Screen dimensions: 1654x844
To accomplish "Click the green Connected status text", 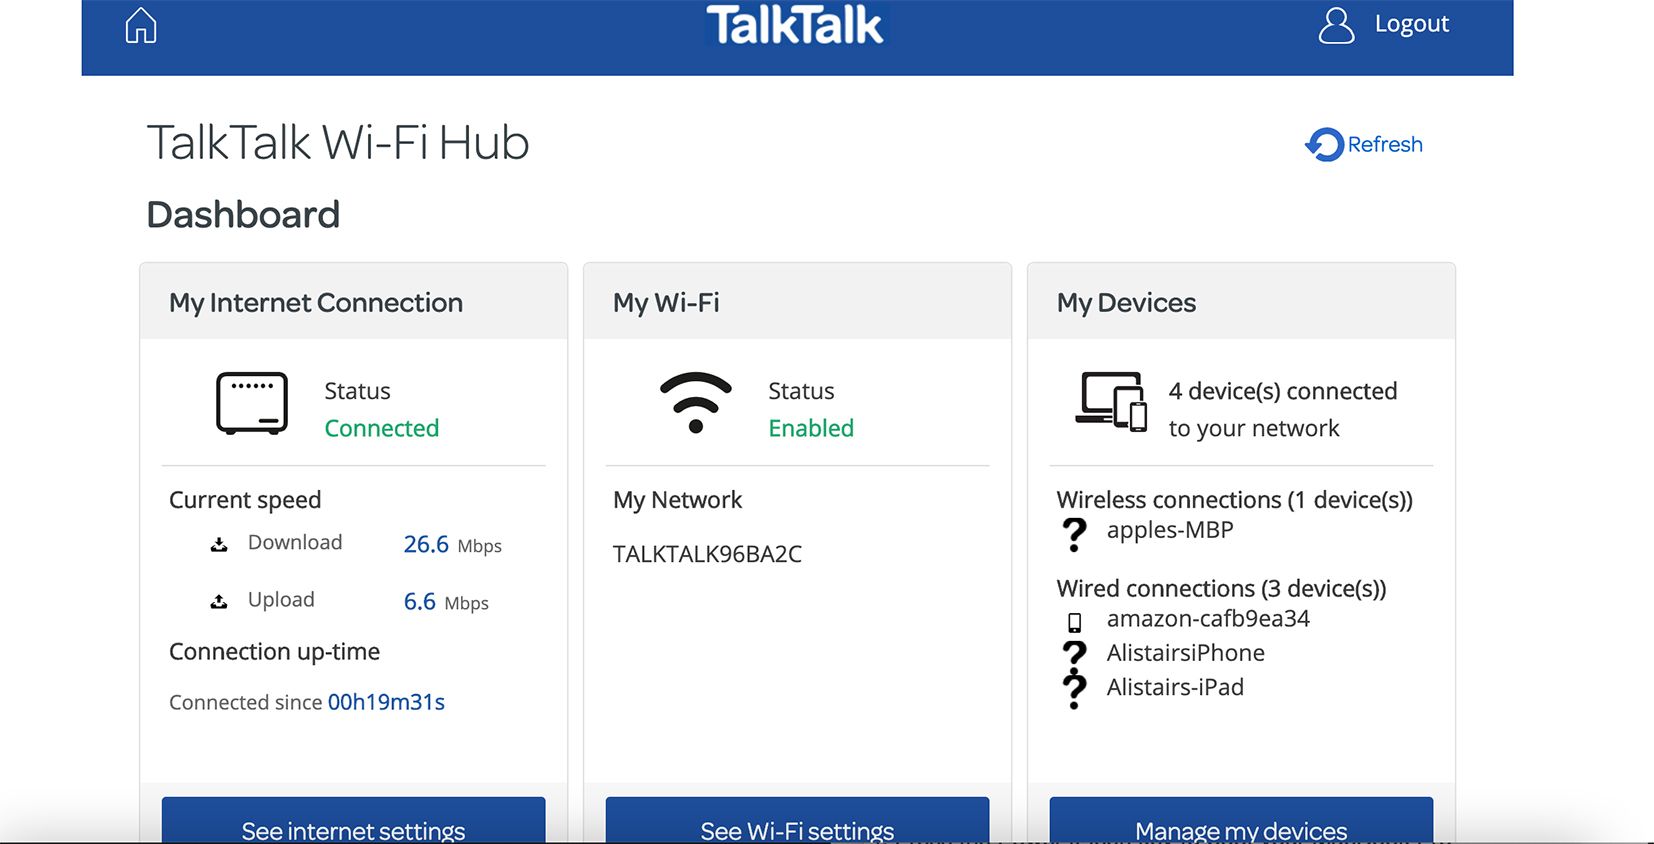I will tap(382, 428).
